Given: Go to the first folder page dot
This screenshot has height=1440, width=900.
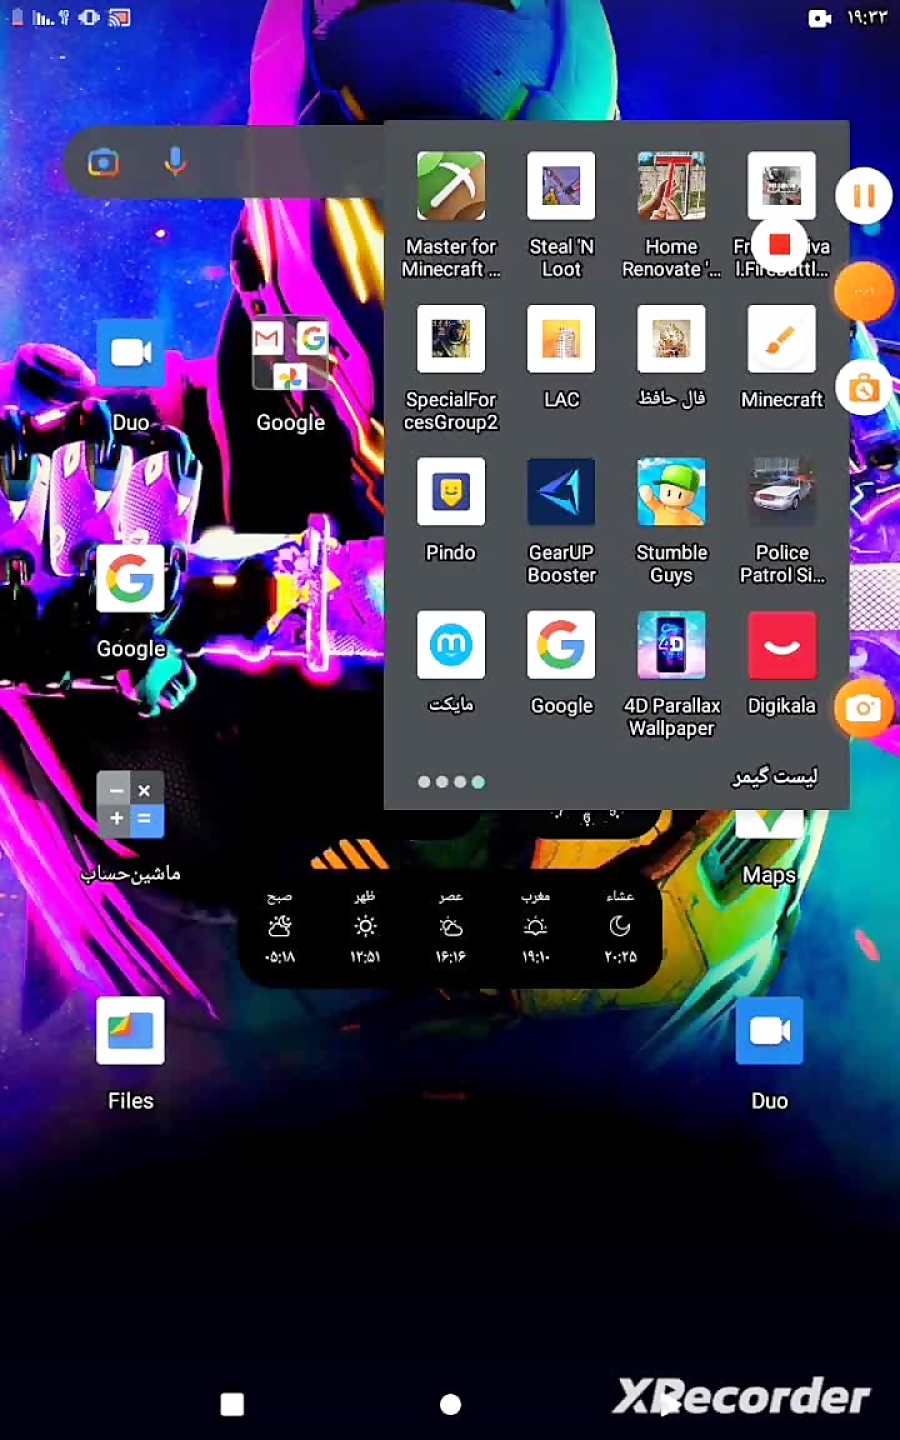Looking at the screenshot, I should point(424,782).
